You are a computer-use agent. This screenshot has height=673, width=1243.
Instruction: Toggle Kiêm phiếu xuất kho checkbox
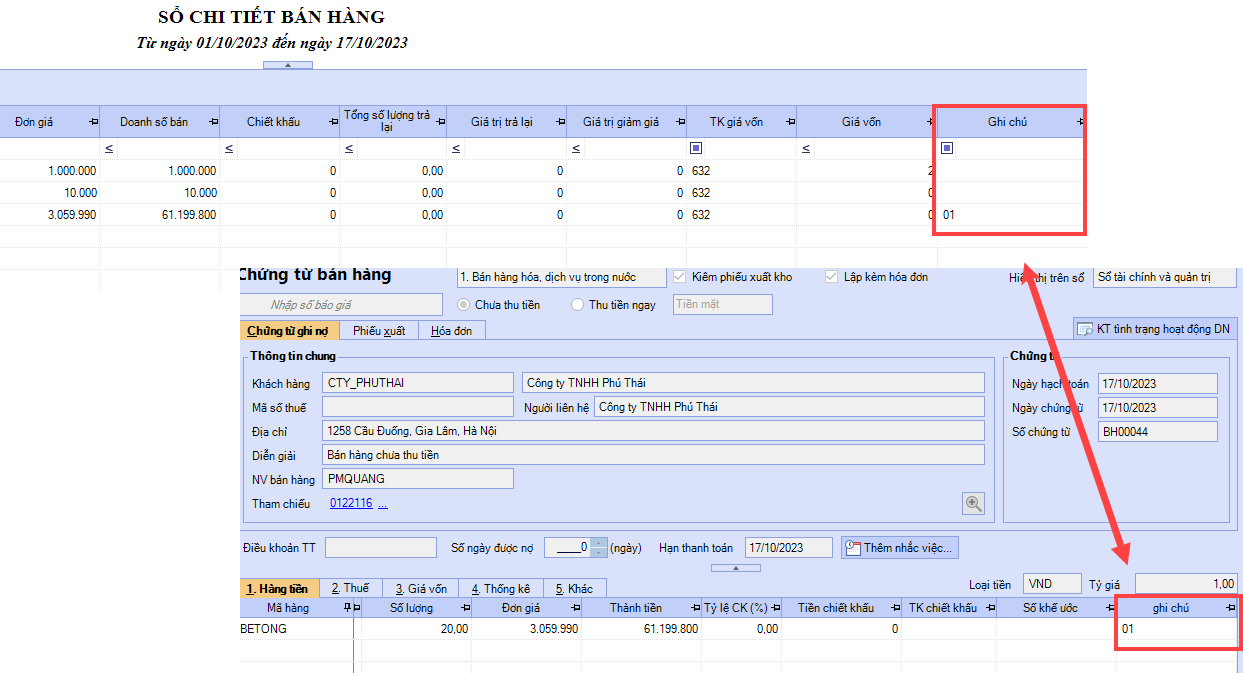pyautogui.click(x=680, y=277)
